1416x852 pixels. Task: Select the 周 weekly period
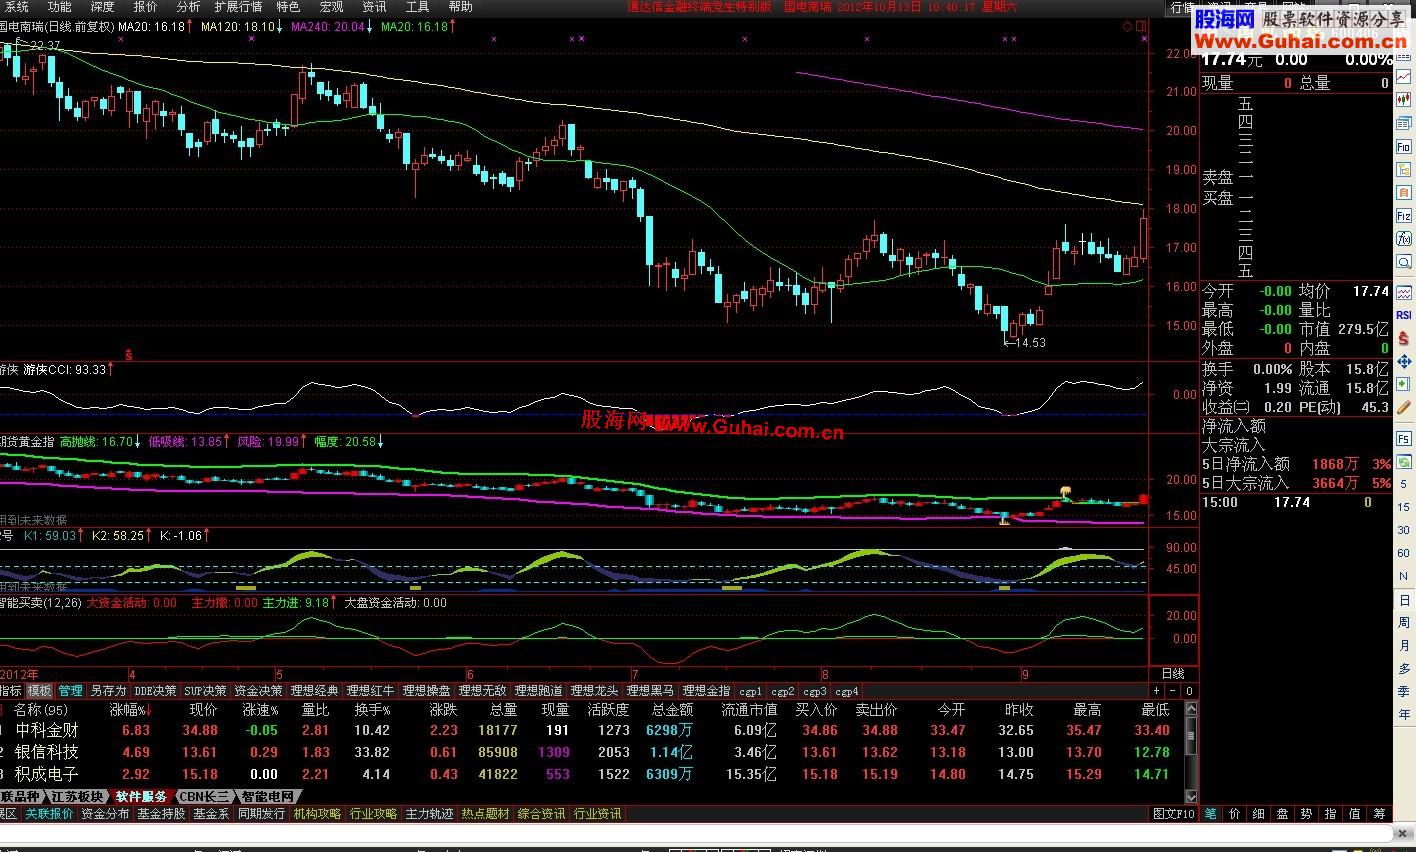click(1404, 622)
